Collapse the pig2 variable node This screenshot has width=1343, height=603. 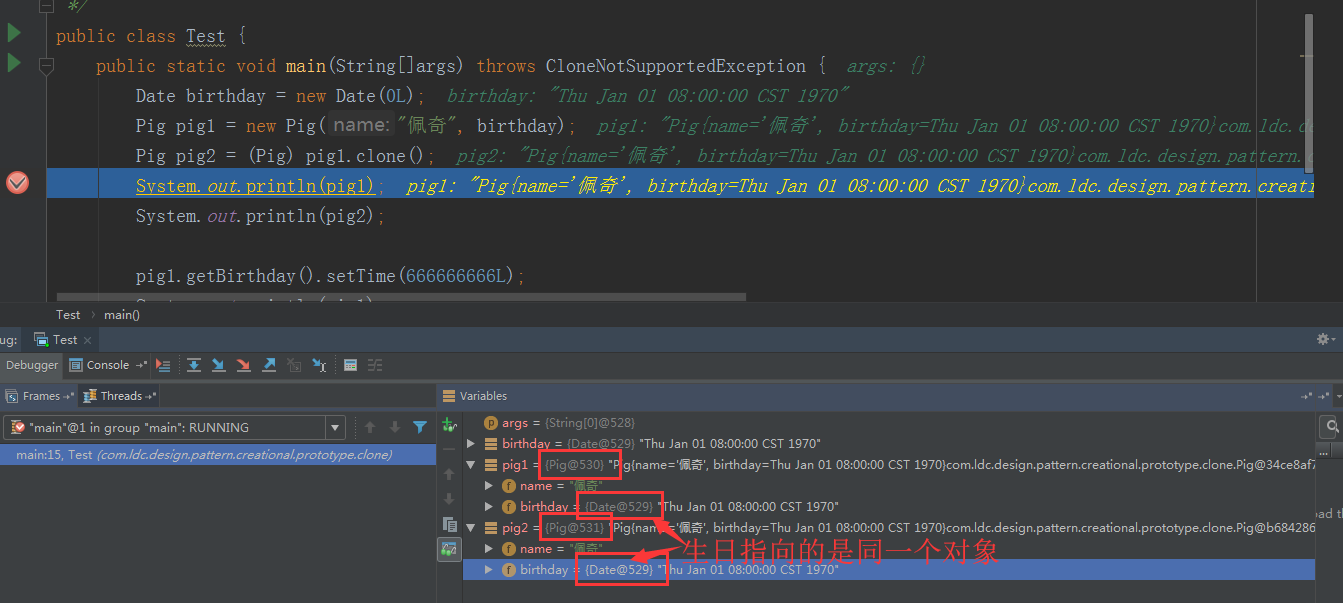(x=471, y=528)
